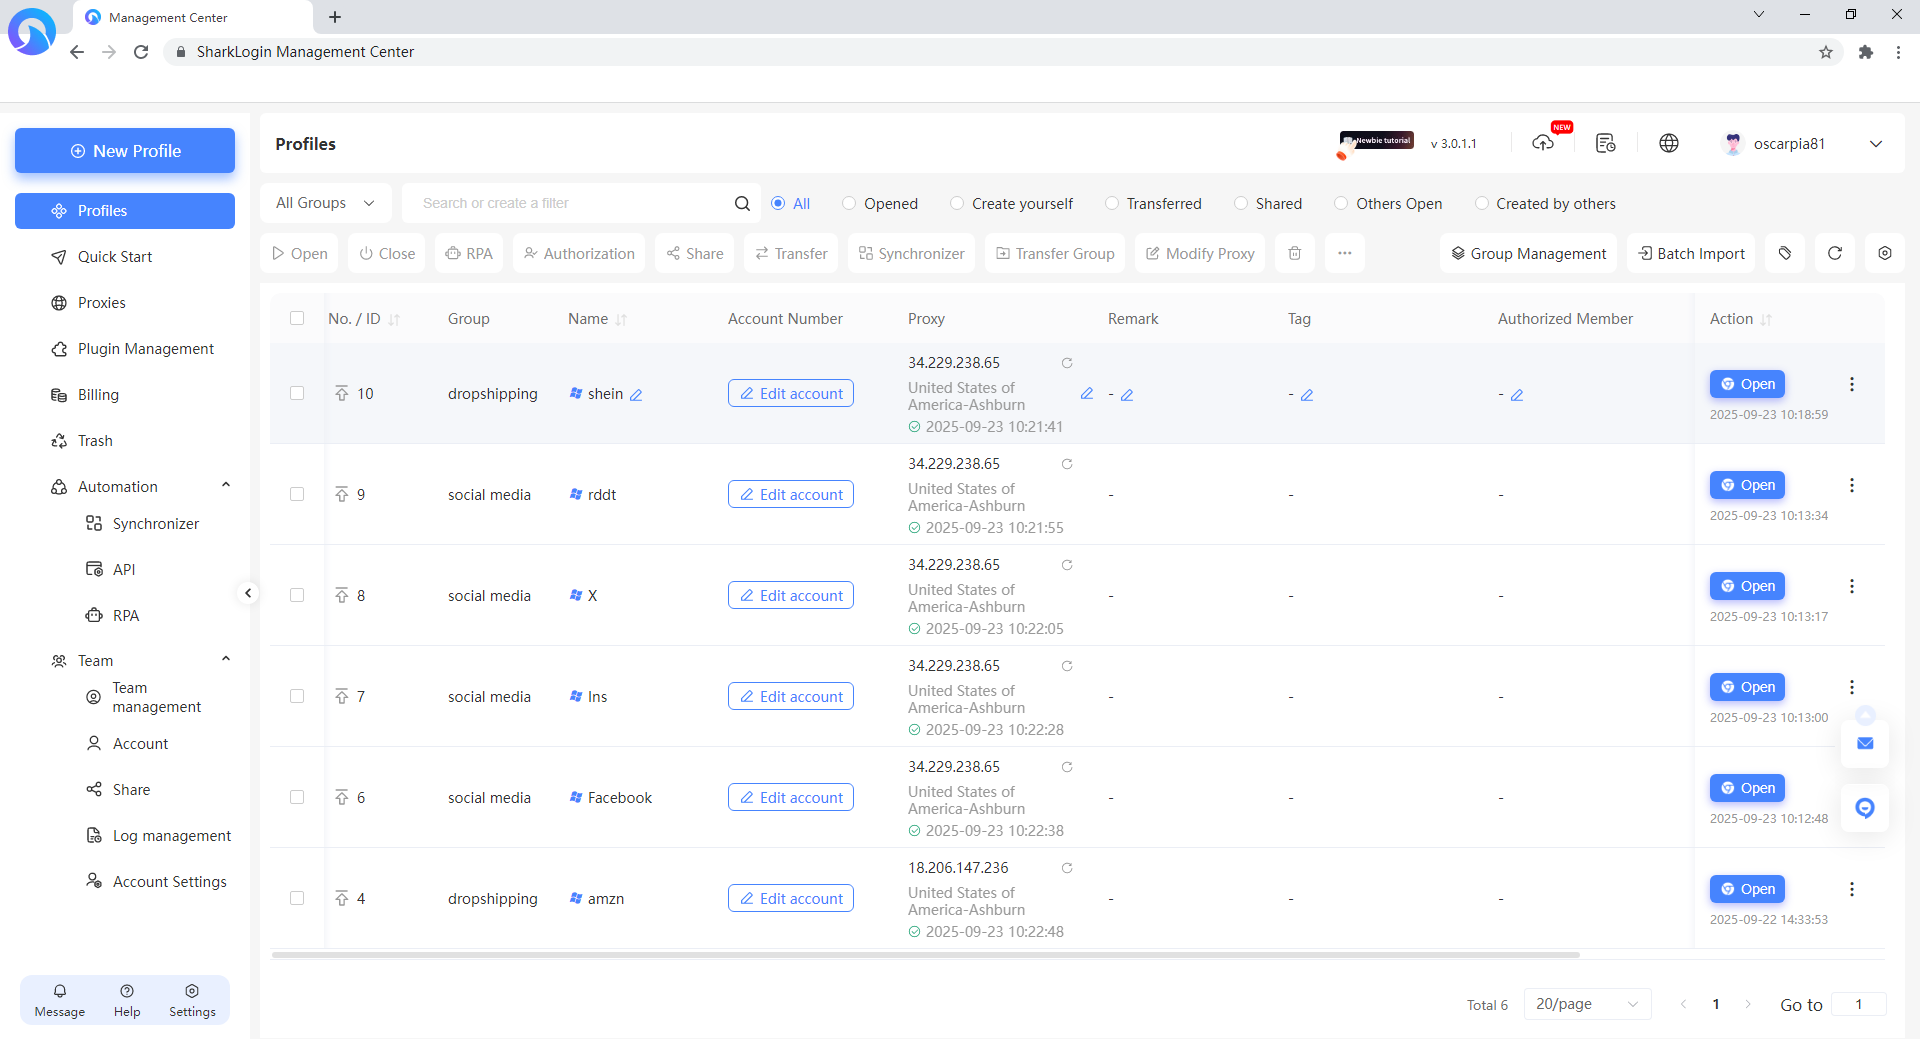Click the search magnifier icon
Image resolution: width=1920 pixels, height=1039 pixels.
pos(742,203)
